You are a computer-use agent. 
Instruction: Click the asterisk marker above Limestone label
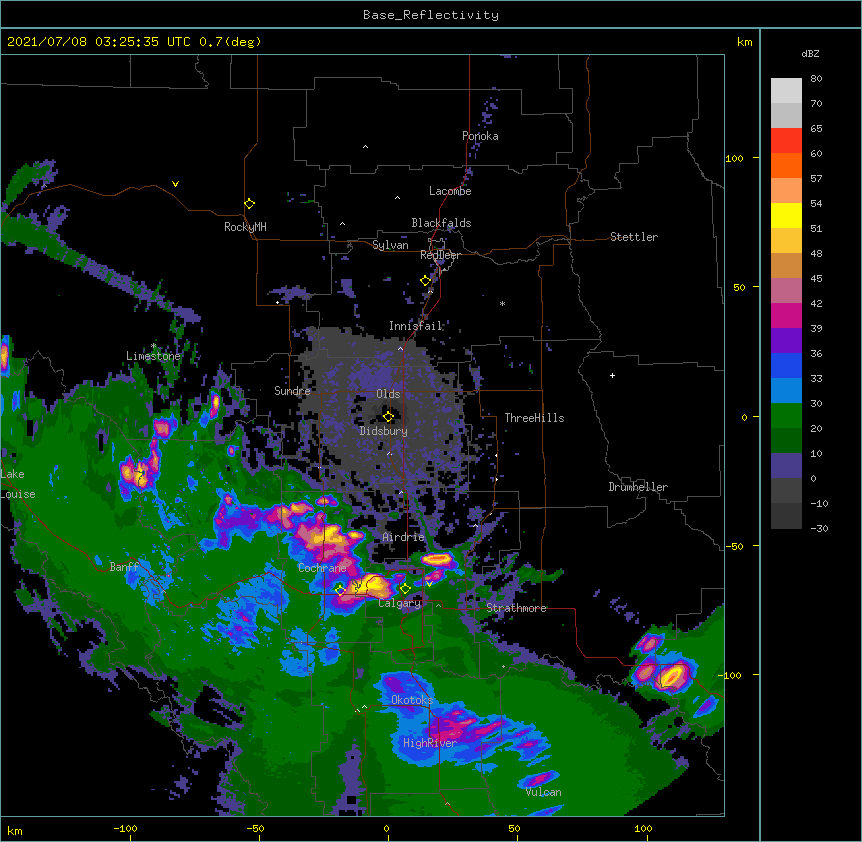click(153, 346)
